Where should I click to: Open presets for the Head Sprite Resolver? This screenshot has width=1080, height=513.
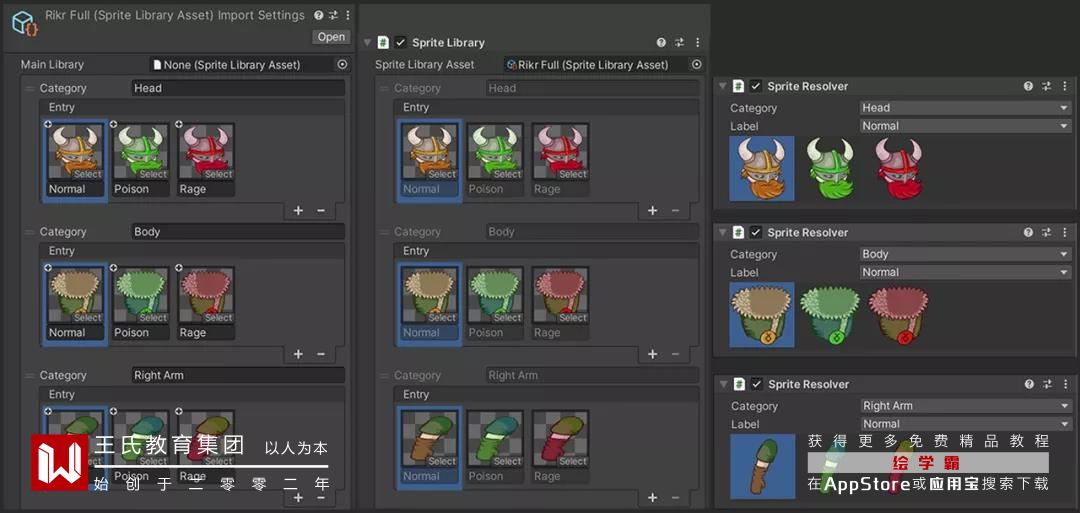[1047, 86]
